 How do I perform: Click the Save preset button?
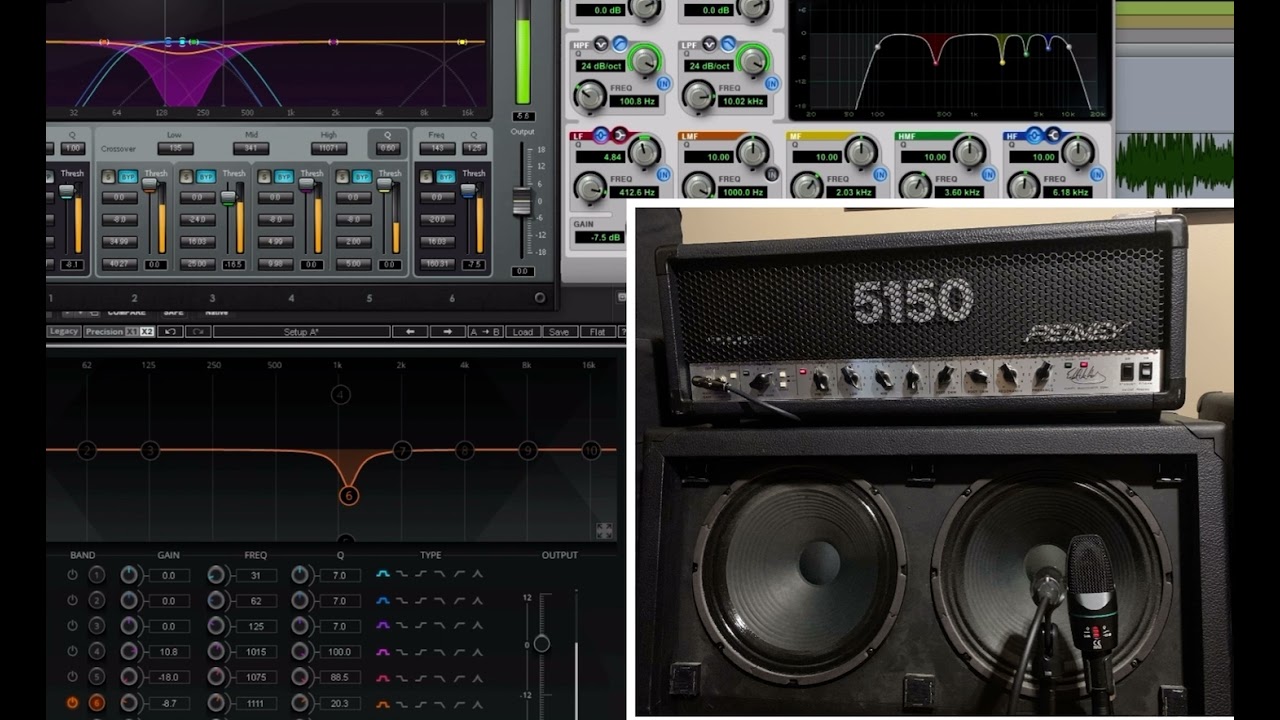559,332
